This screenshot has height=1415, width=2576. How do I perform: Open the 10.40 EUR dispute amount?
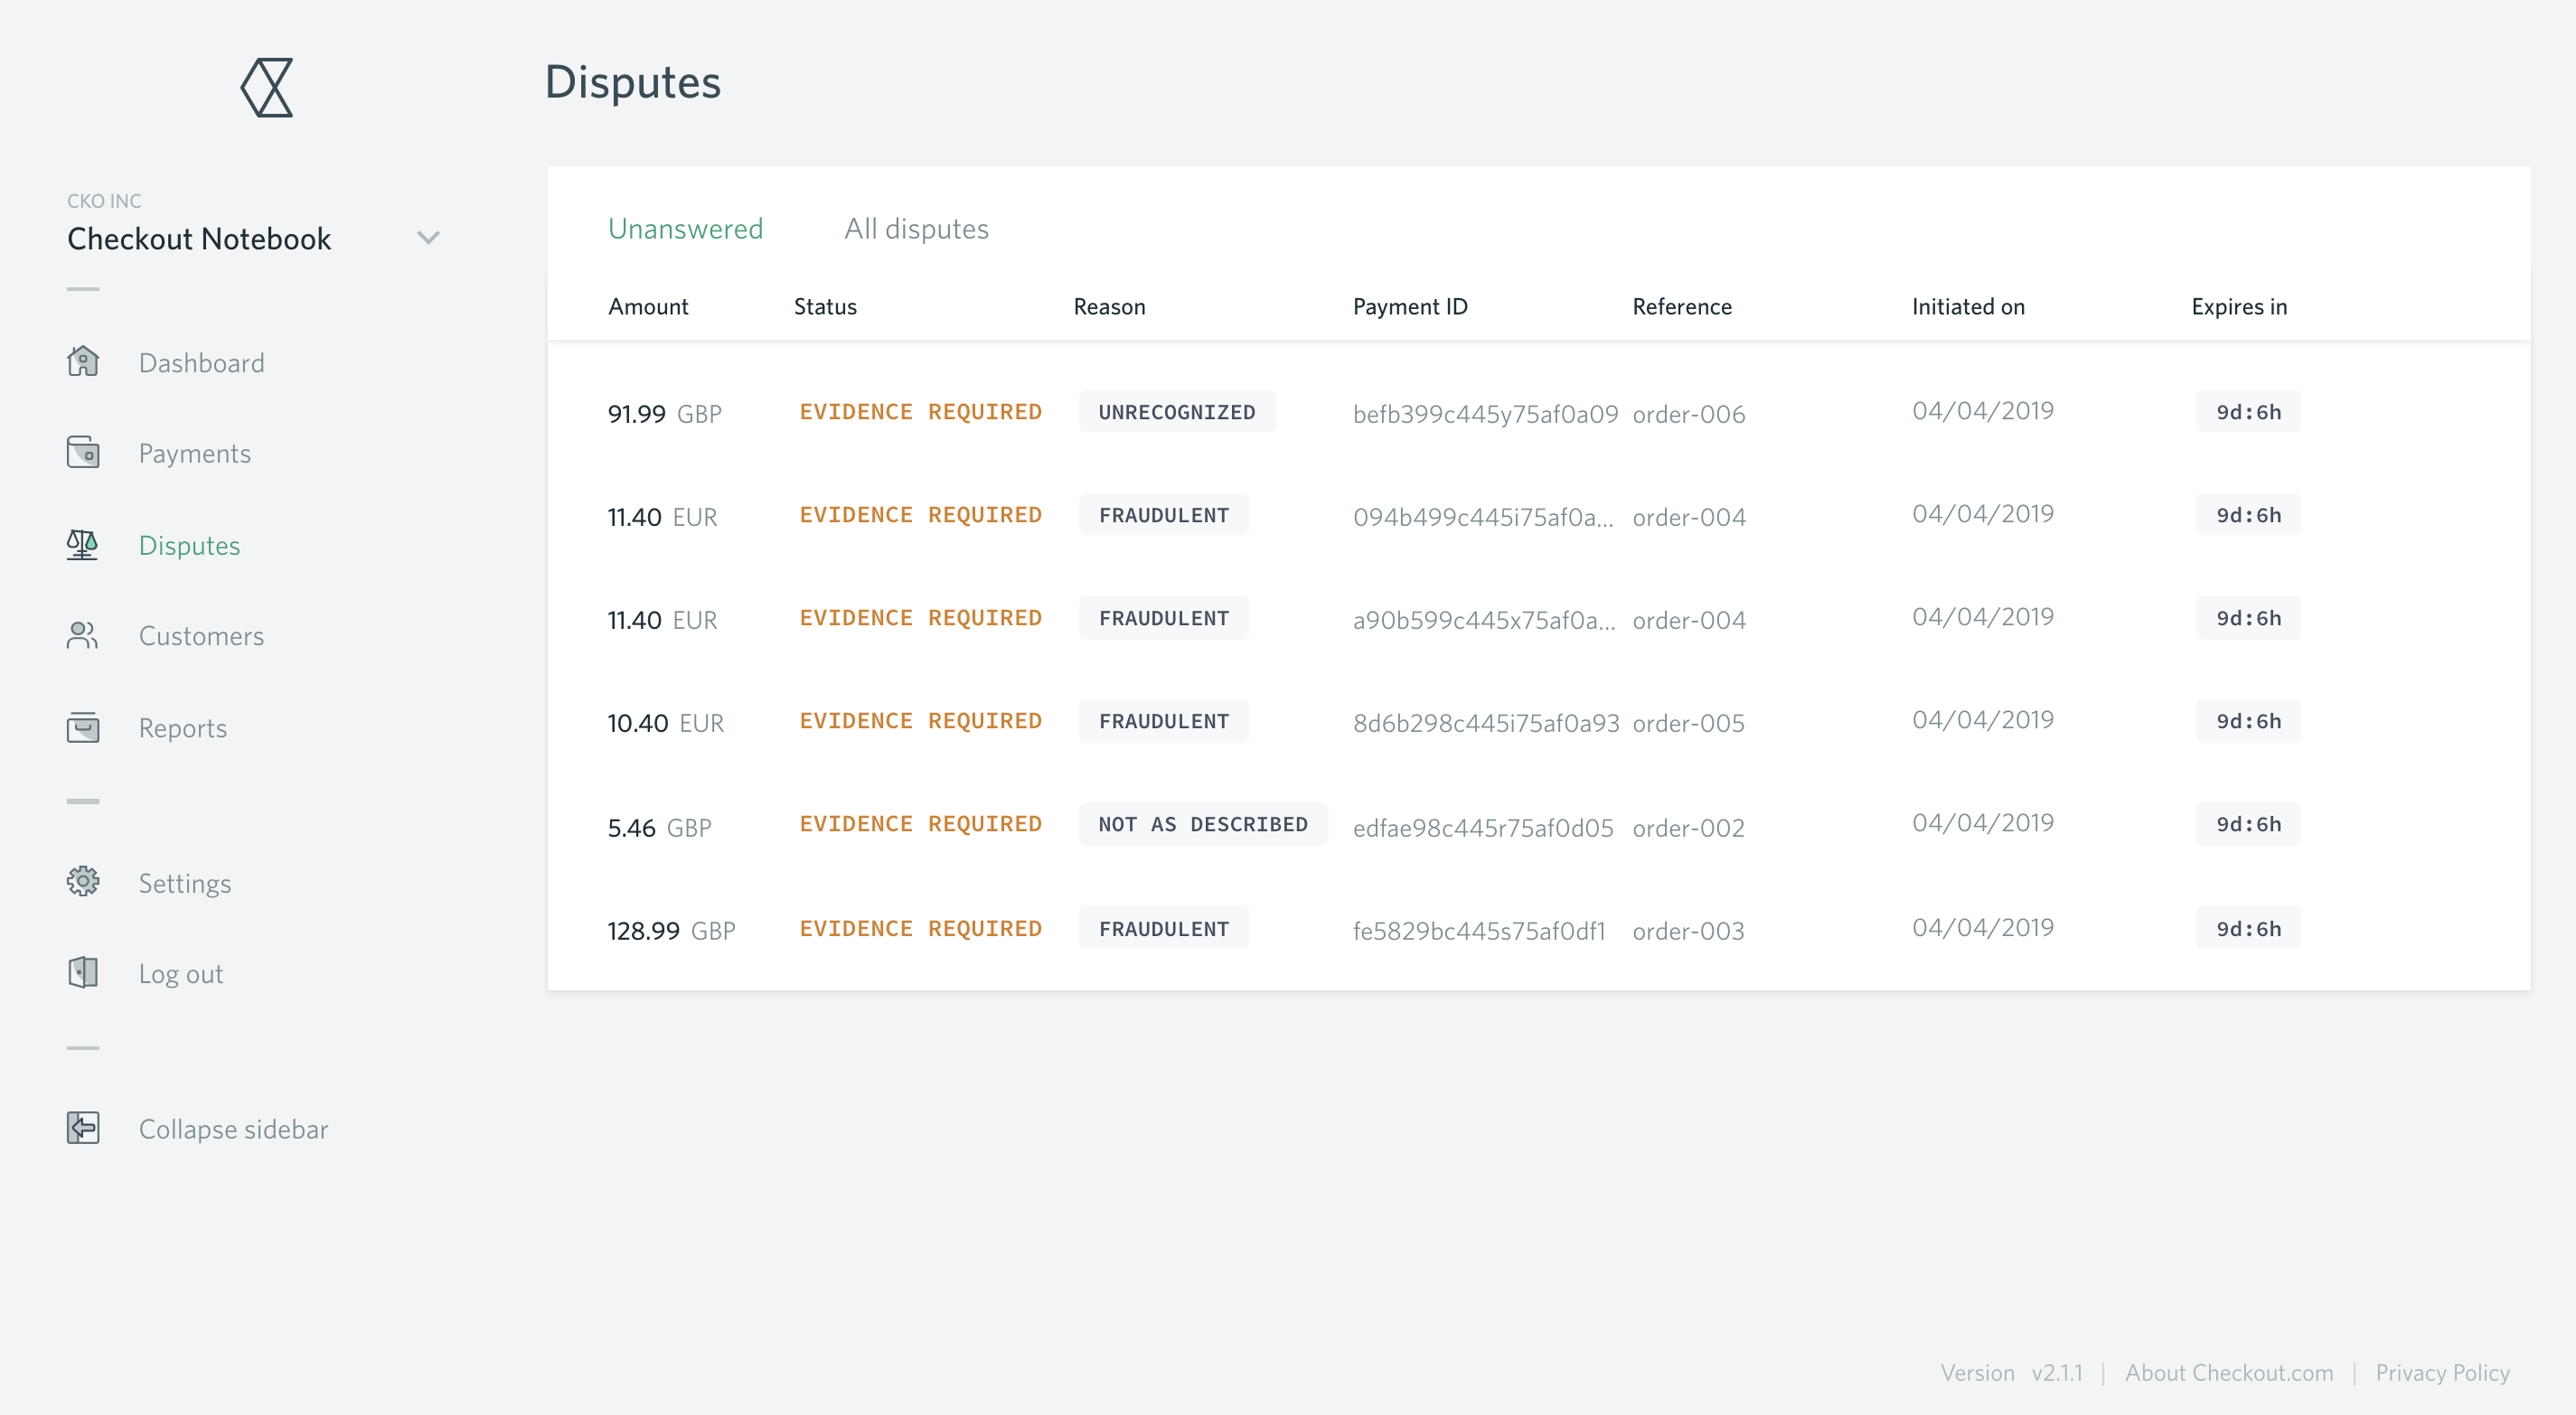pos(665,723)
